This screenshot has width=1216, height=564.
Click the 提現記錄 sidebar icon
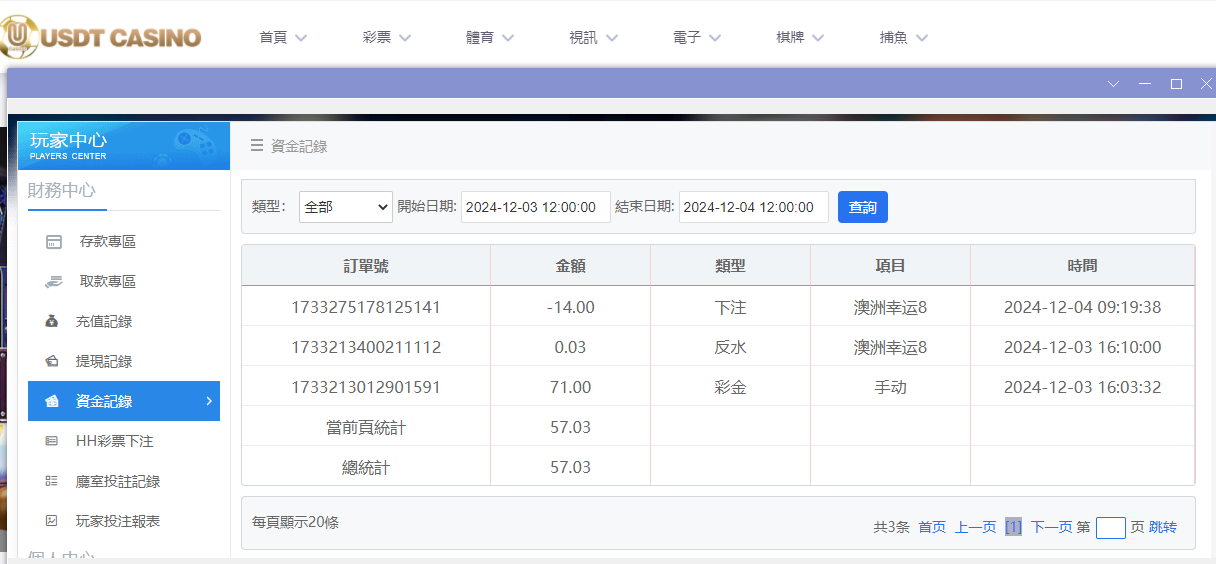(x=51, y=362)
